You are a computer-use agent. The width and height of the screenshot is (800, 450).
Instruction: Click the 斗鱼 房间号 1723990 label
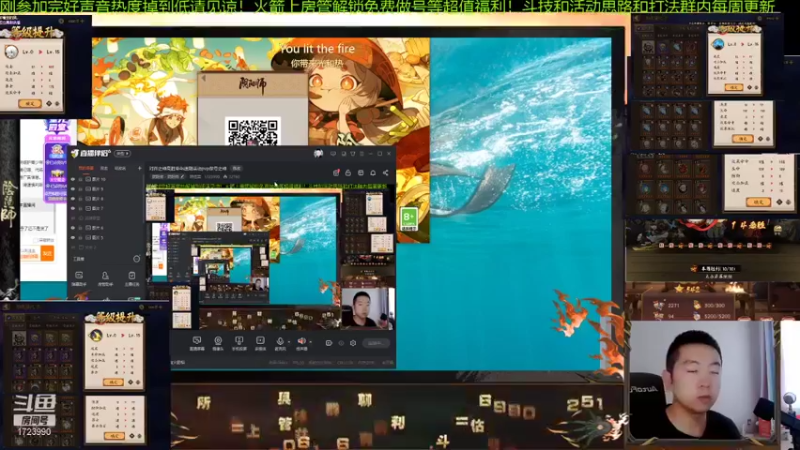click(x=34, y=416)
